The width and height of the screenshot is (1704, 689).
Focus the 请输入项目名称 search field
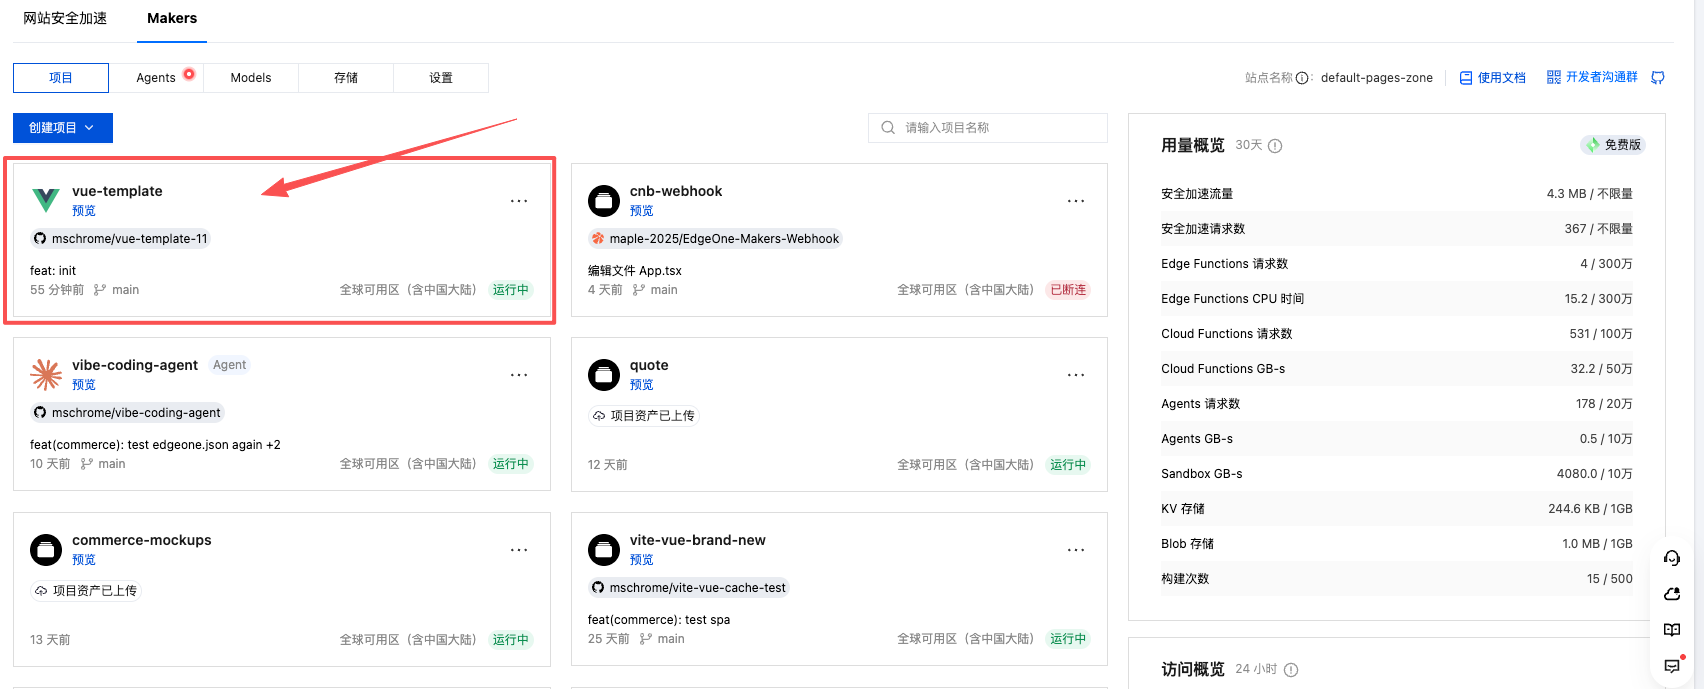click(x=988, y=128)
